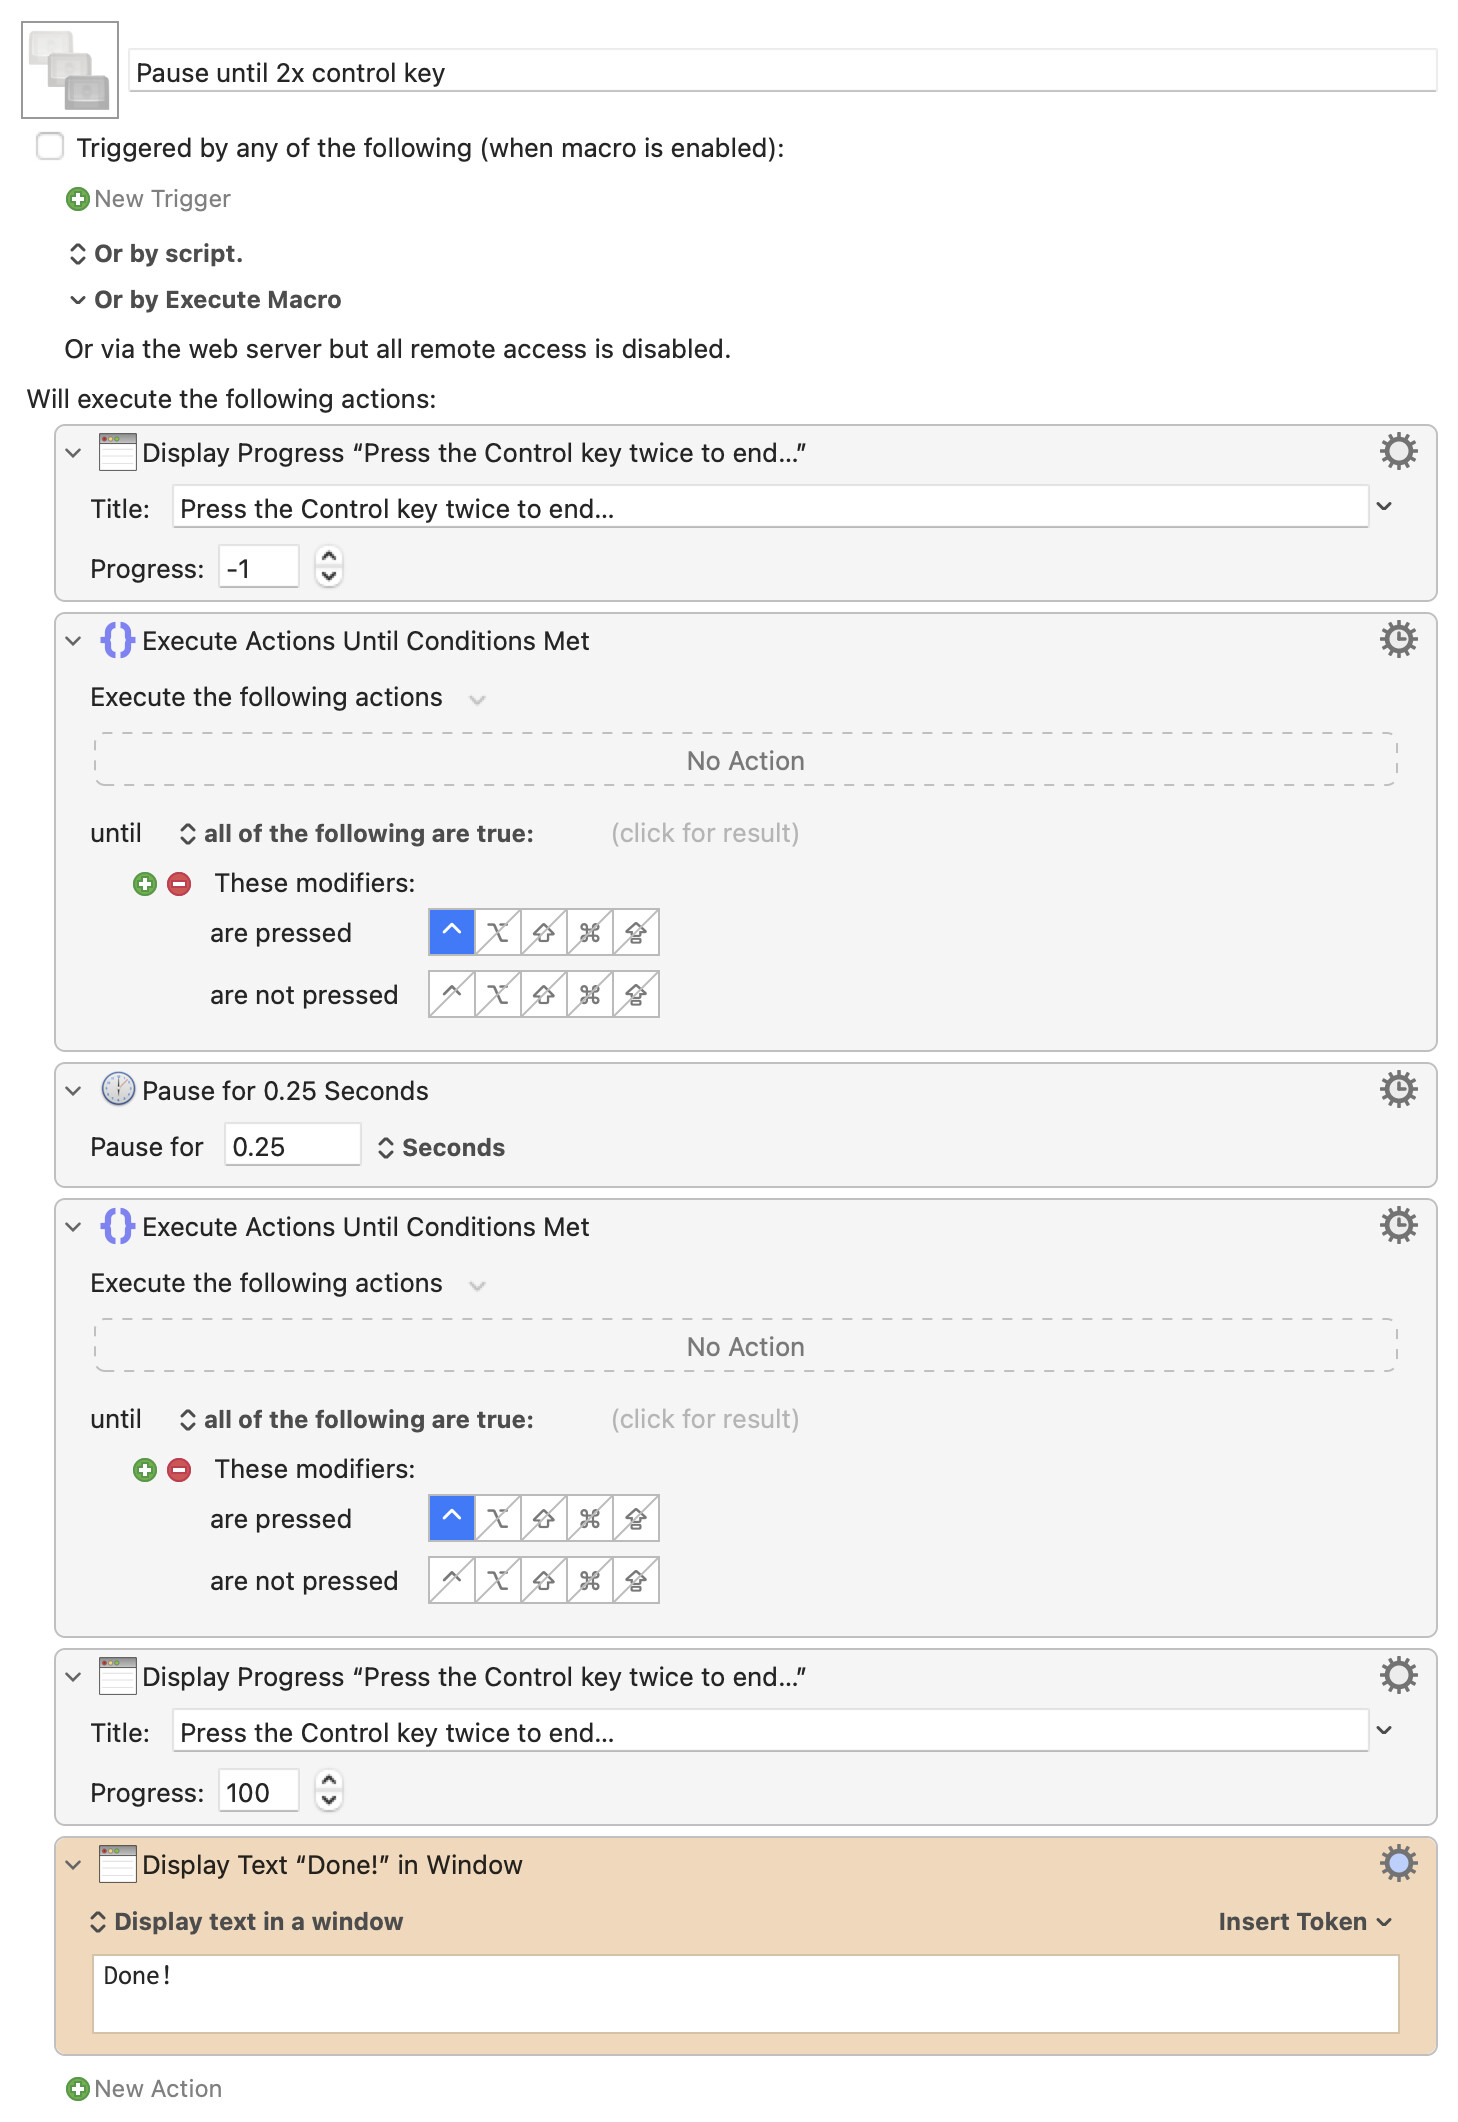
Task: Remove condition with red minus in second Until block
Action: tap(179, 1470)
